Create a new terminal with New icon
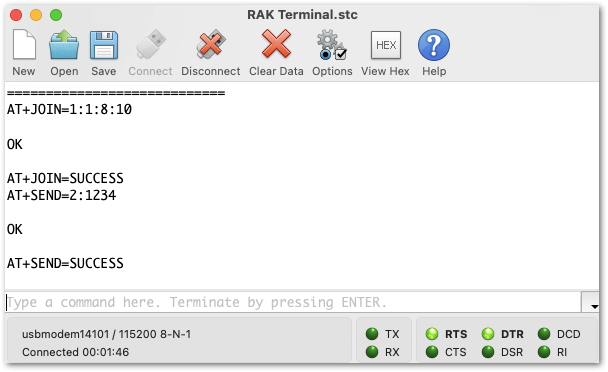 tap(24, 45)
